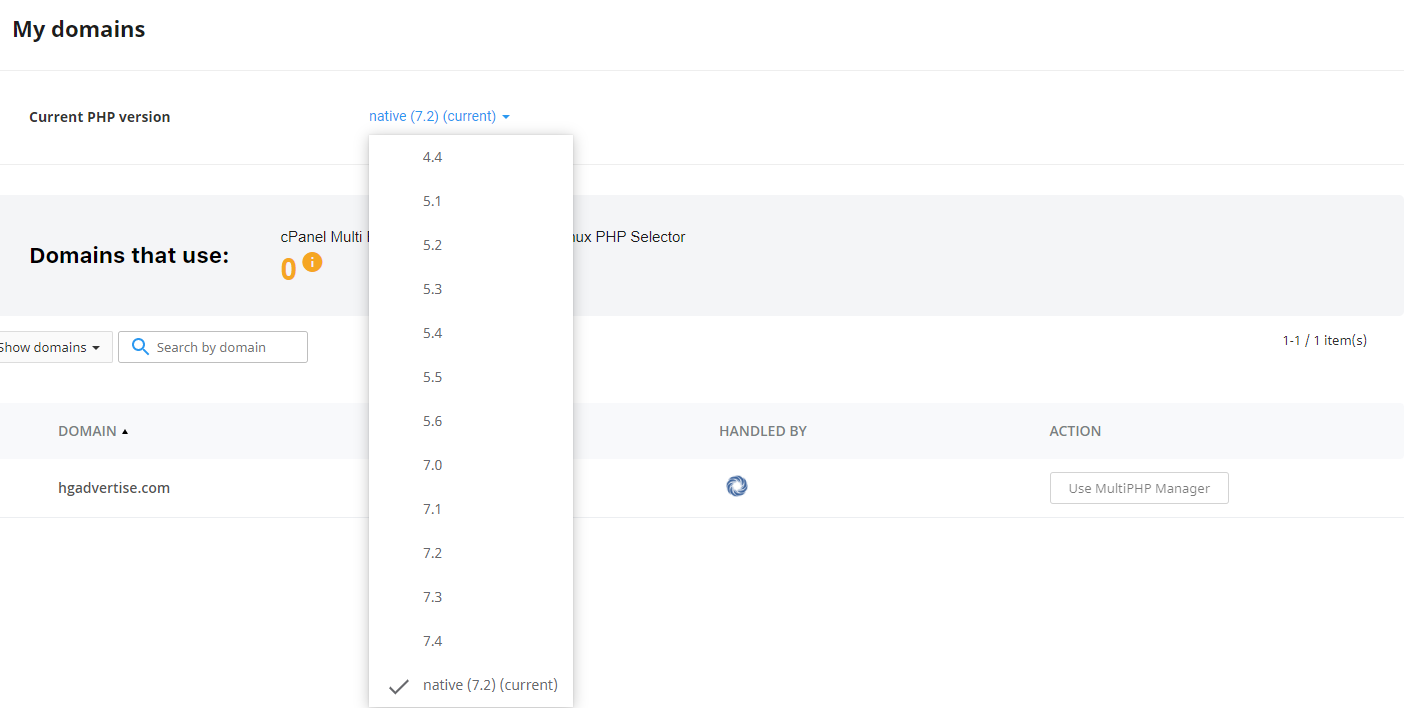Screen dimensions: 1412x708
Task: Open the Show domains filter dropdown
Action: 50,347
